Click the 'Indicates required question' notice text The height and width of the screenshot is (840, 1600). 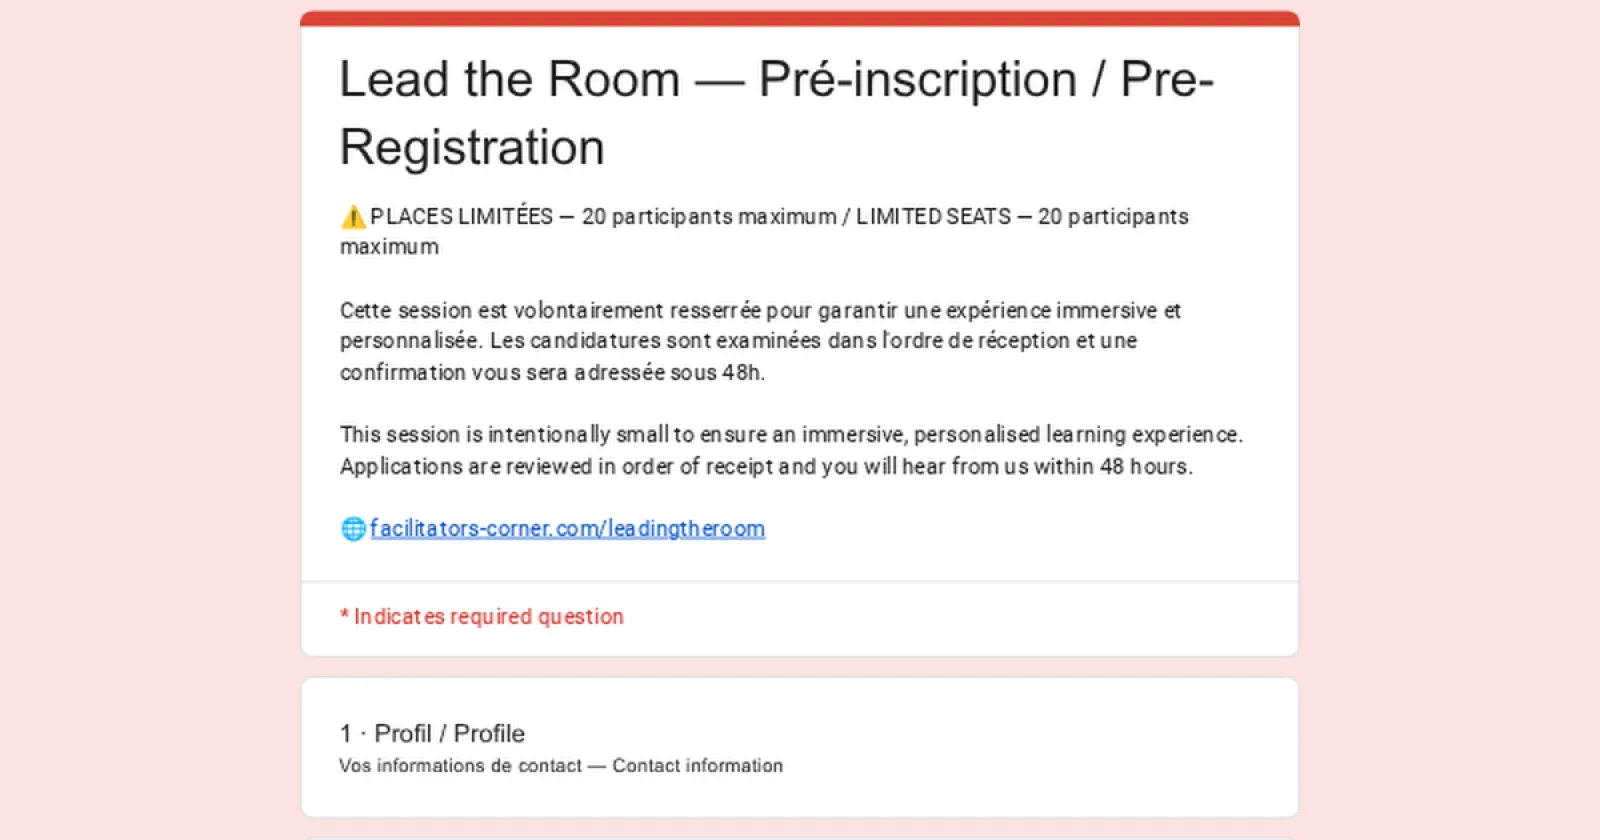coord(489,617)
